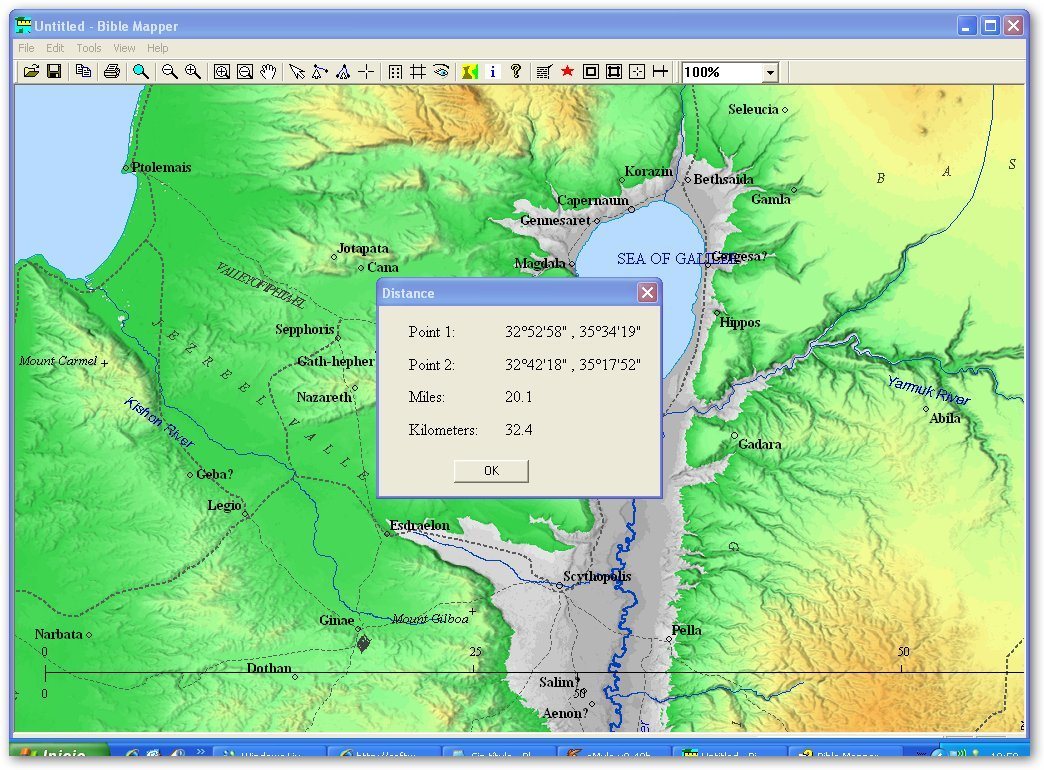The image size is (1044, 770).
Task: Open the View menu
Action: click(x=124, y=47)
